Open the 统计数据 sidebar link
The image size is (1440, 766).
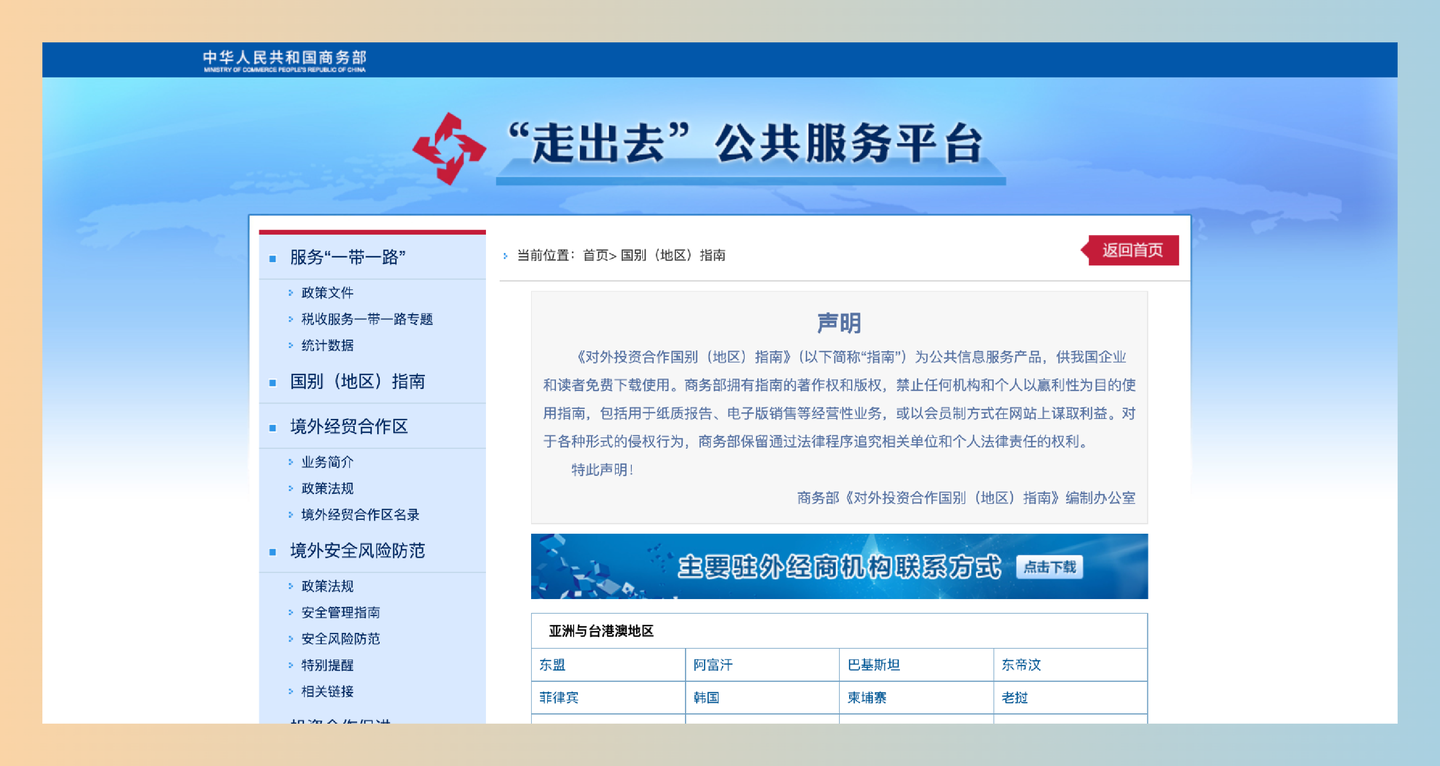point(327,345)
